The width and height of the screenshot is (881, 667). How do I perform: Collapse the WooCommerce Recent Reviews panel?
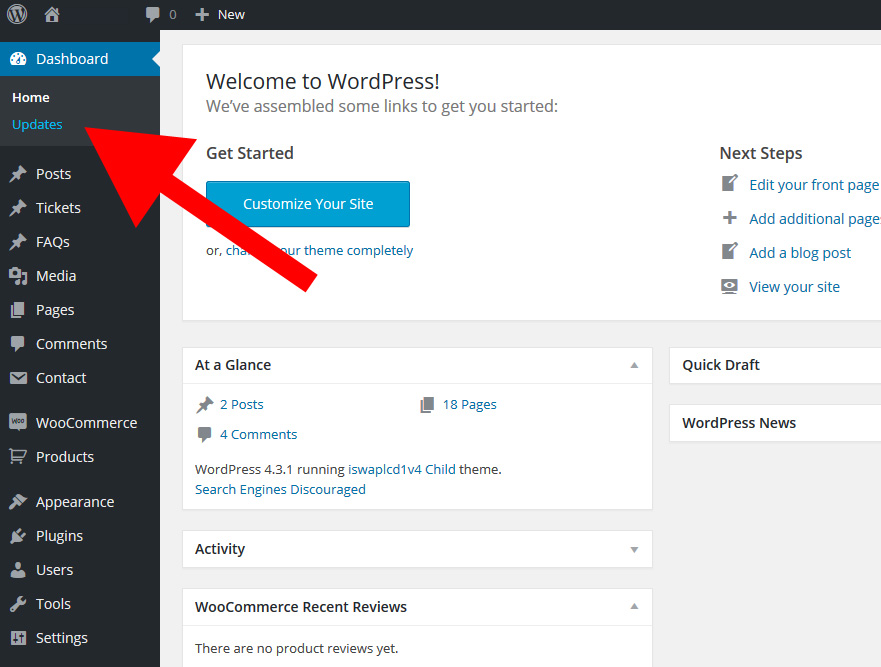633,607
